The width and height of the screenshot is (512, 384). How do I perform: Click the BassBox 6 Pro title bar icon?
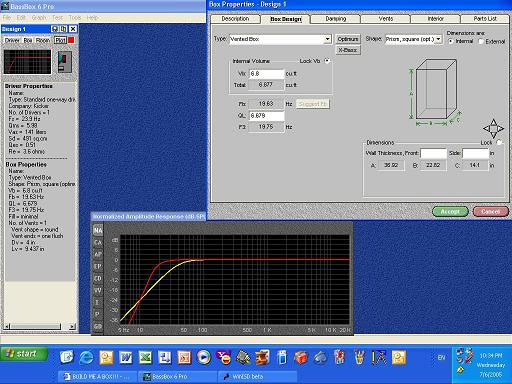(x=5, y=6)
